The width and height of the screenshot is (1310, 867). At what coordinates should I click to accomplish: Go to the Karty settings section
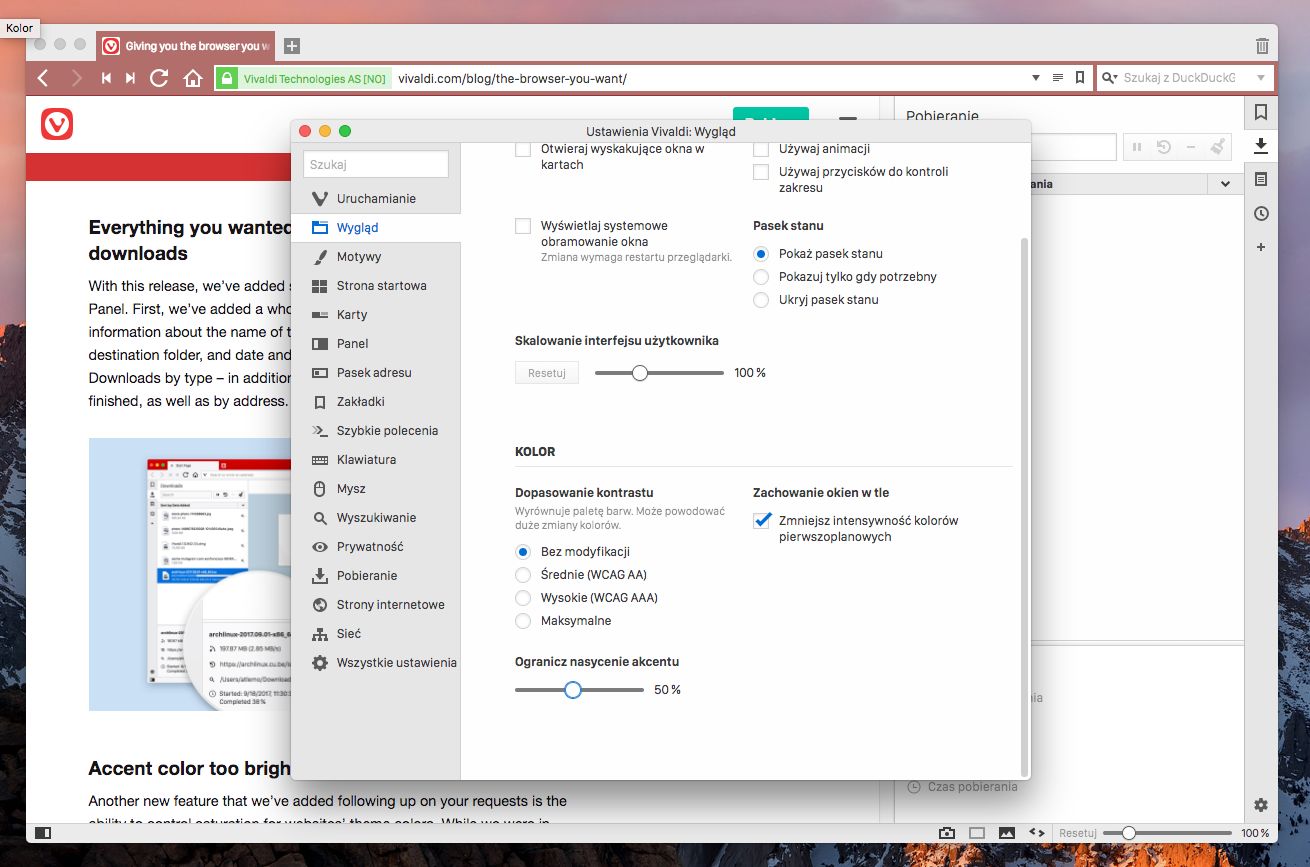(376, 315)
